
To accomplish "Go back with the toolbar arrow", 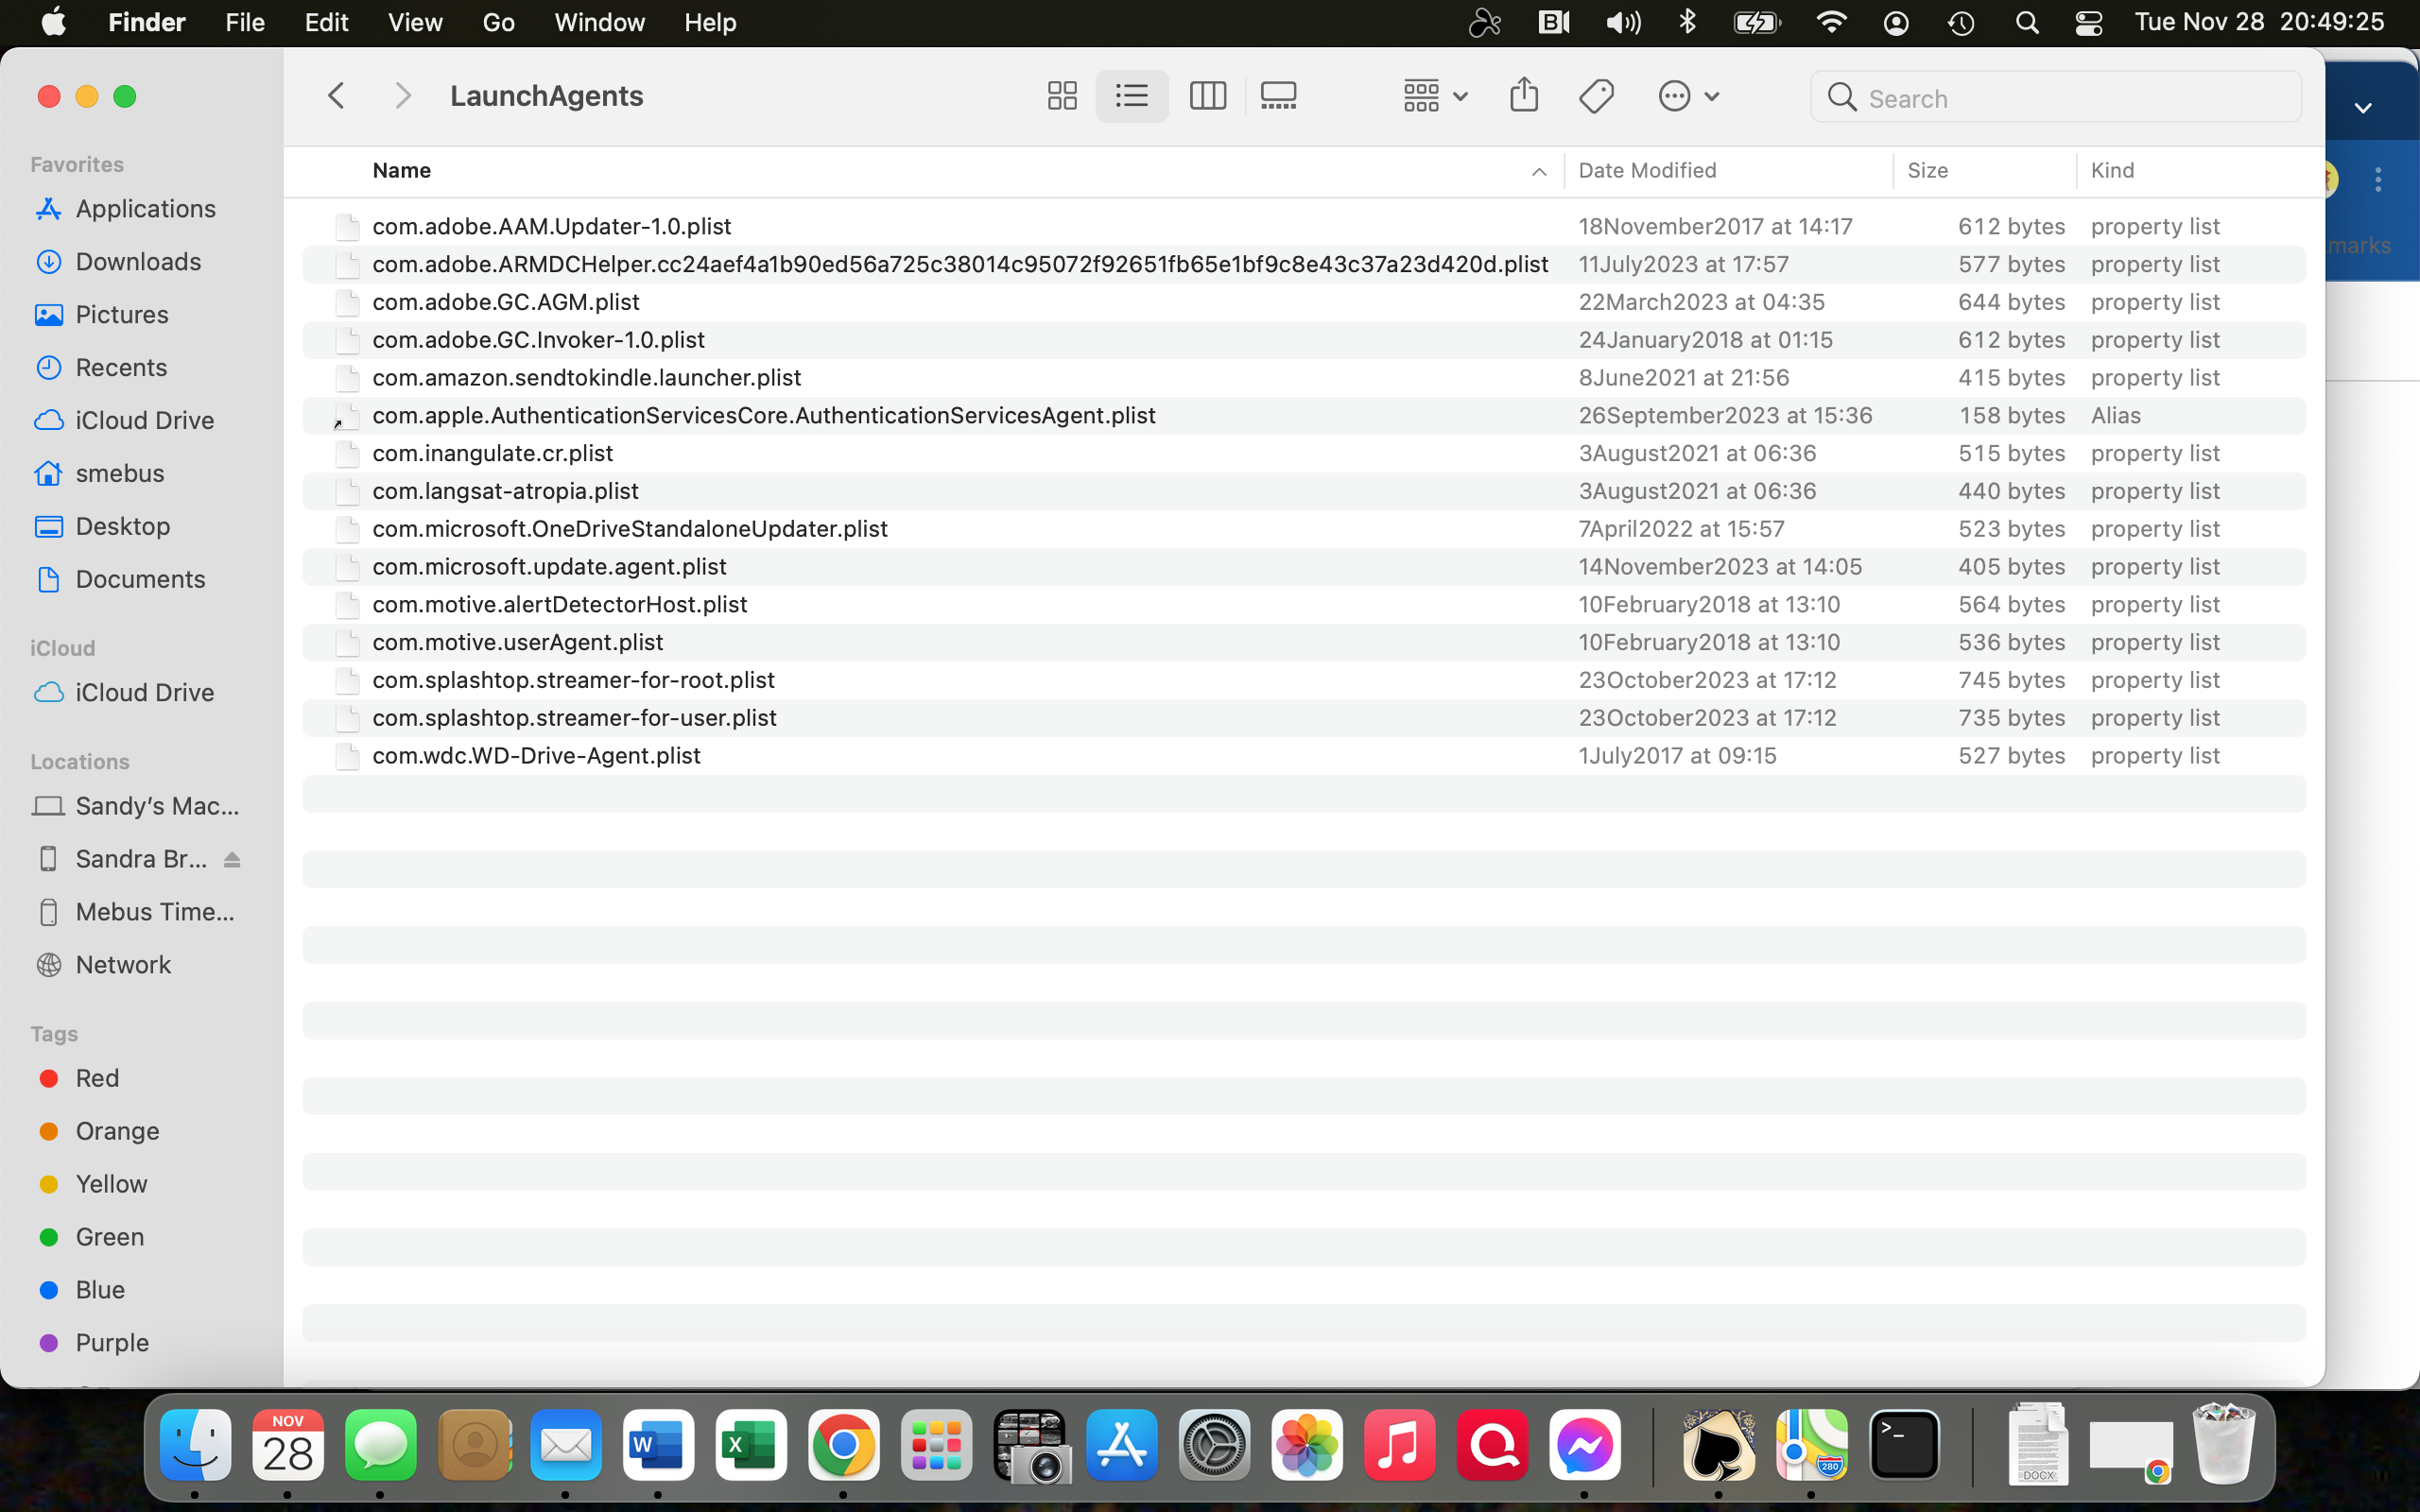I will click(x=337, y=96).
